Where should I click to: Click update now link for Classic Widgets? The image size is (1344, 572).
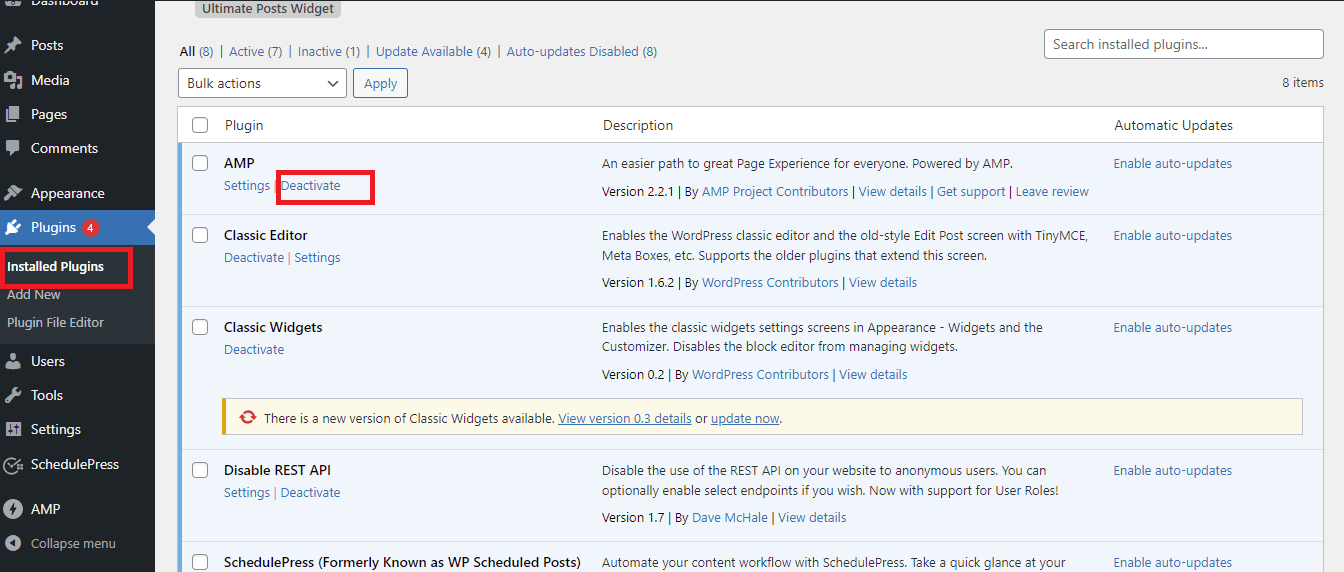click(x=745, y=419)
